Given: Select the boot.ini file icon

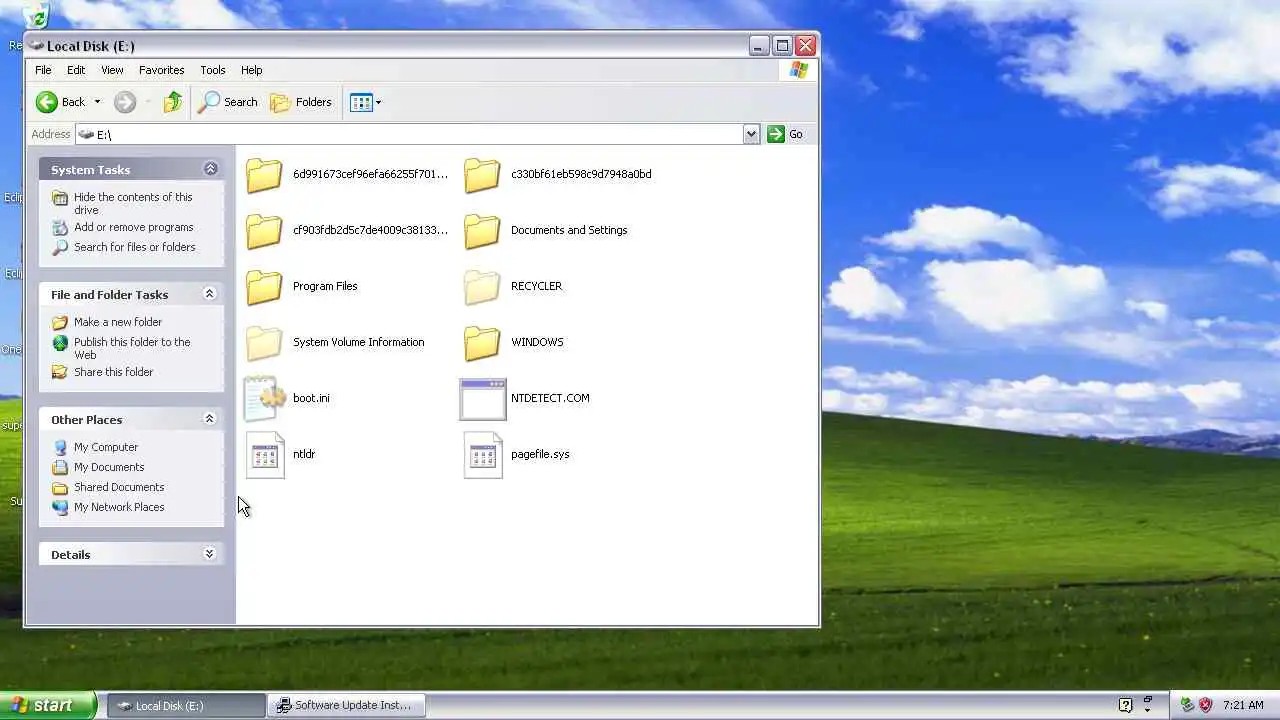Looking at the screenshot, I should [265, 398].
